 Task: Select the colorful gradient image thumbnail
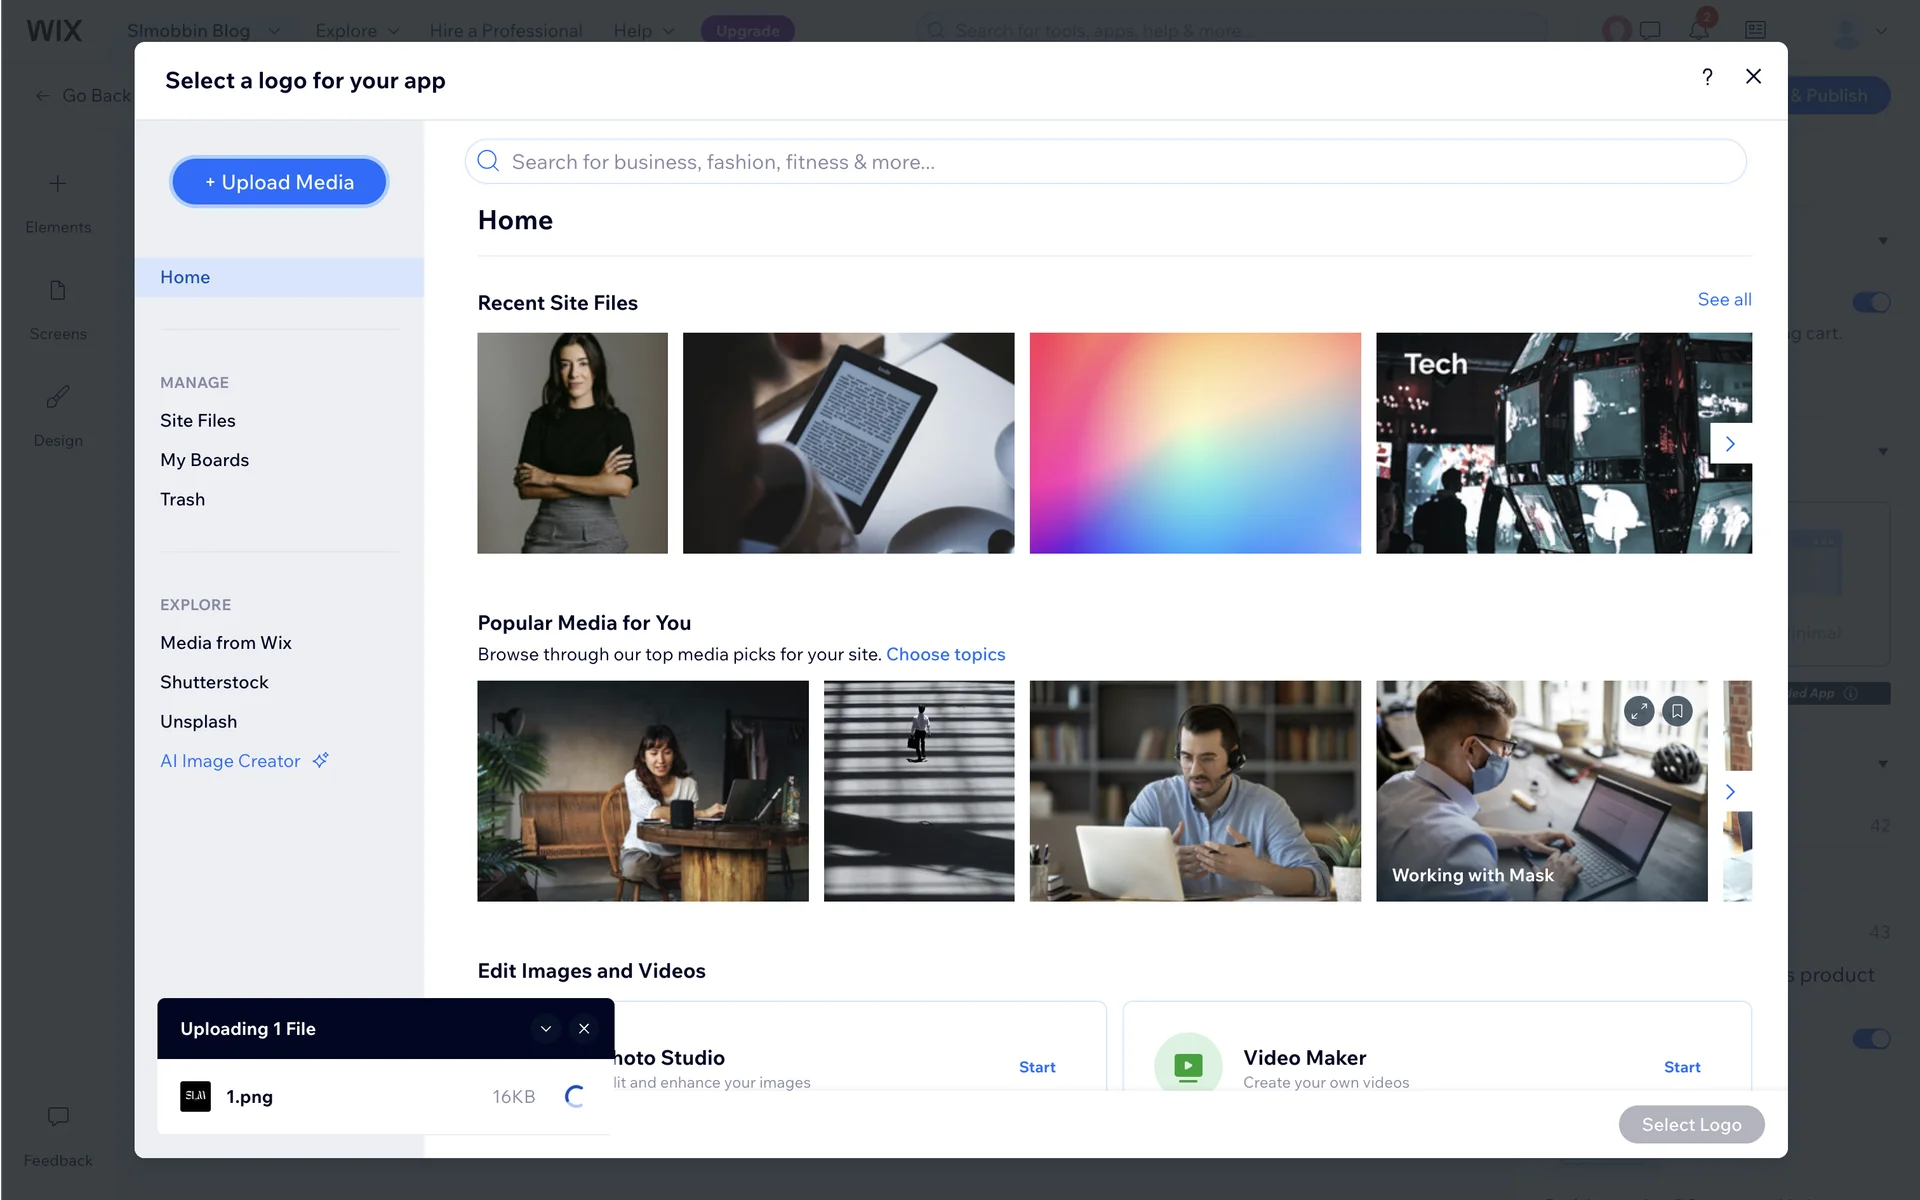pyautogui.click(x=1195, y=443)
